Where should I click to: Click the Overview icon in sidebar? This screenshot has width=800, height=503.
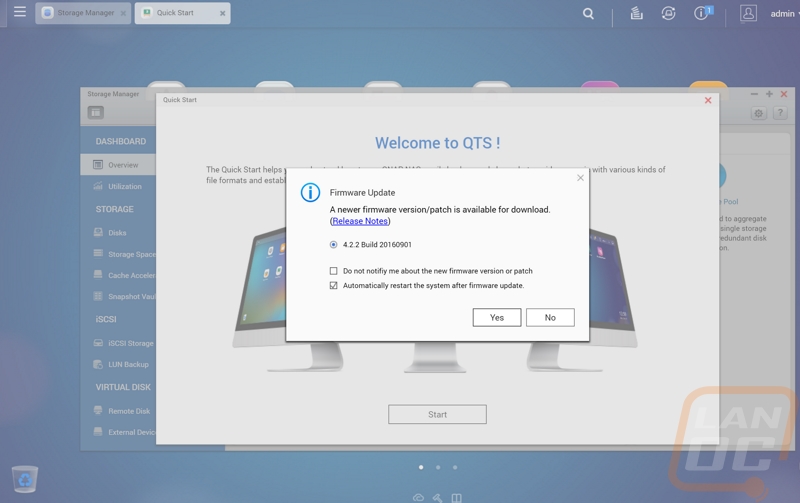point(98,164)
